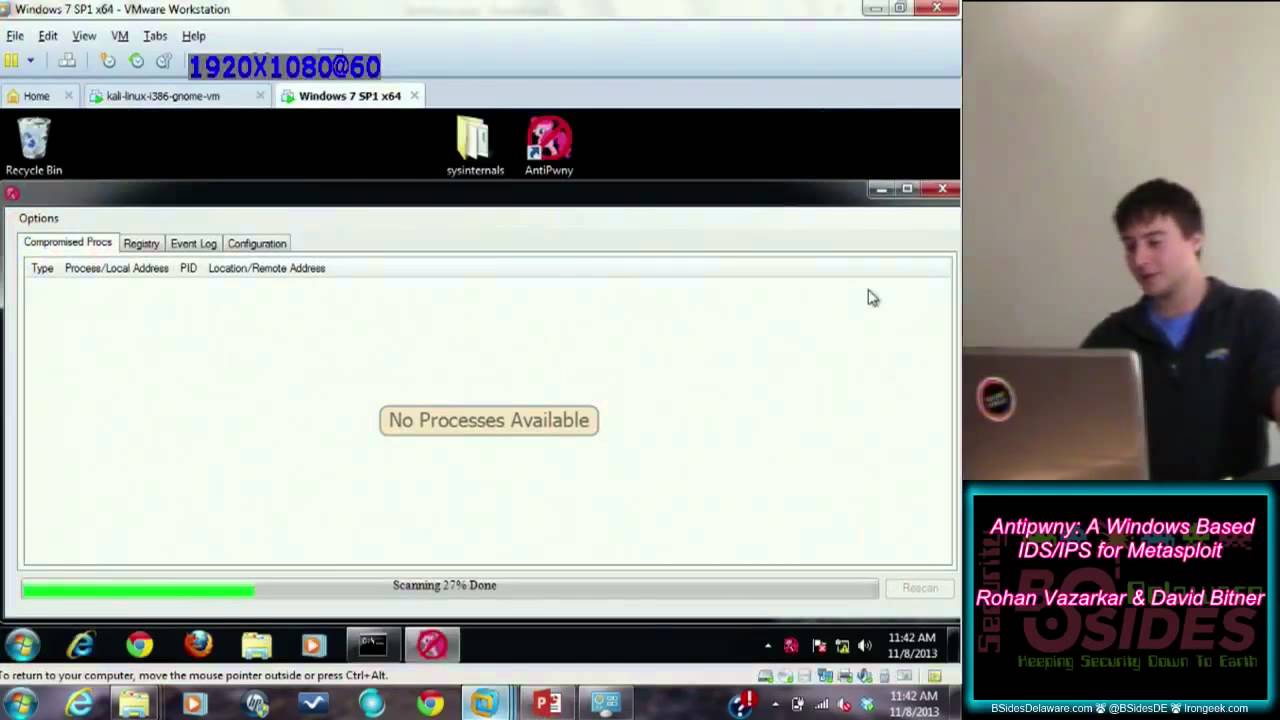Viewport: 1280px width, 720px height.
Task: Take a snapshot using the VMware toolbar icon
Action: [x=108, y=61]
